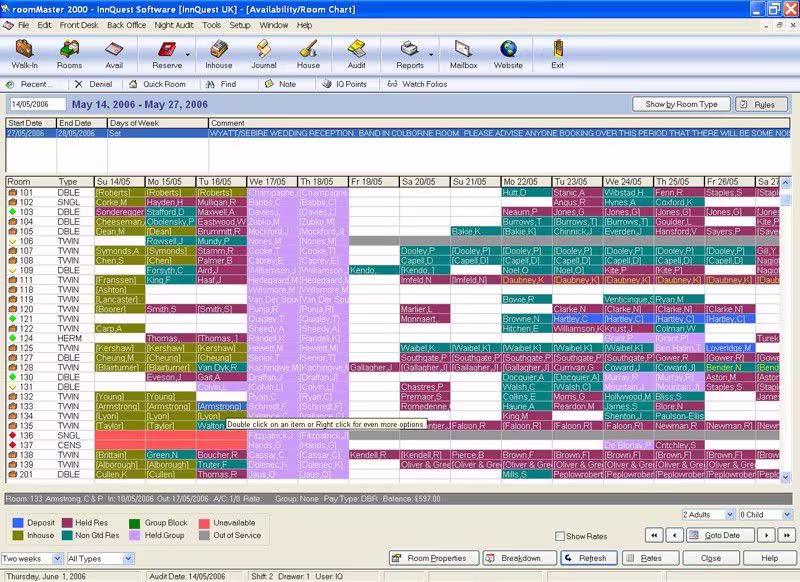Open the Walk-In toolbar icon
The image size is (800, 582).
[24, 54]
